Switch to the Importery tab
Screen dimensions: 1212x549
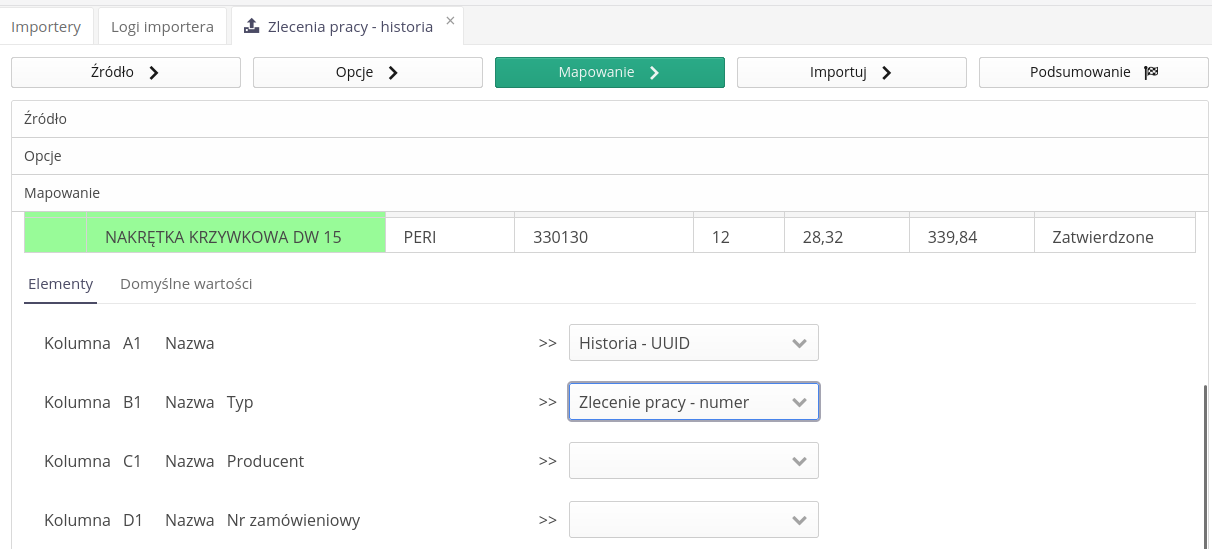pyautogui.click(x=46, y=27)
